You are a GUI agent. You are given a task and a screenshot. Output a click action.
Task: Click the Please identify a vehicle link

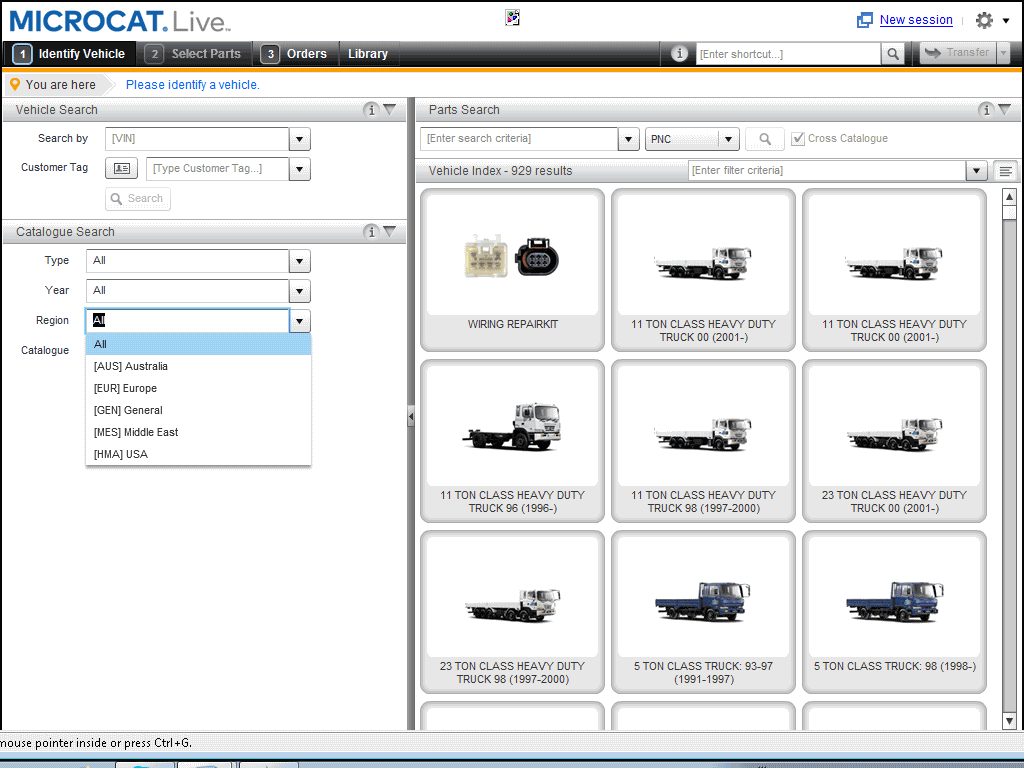click(x=193, y=84)
